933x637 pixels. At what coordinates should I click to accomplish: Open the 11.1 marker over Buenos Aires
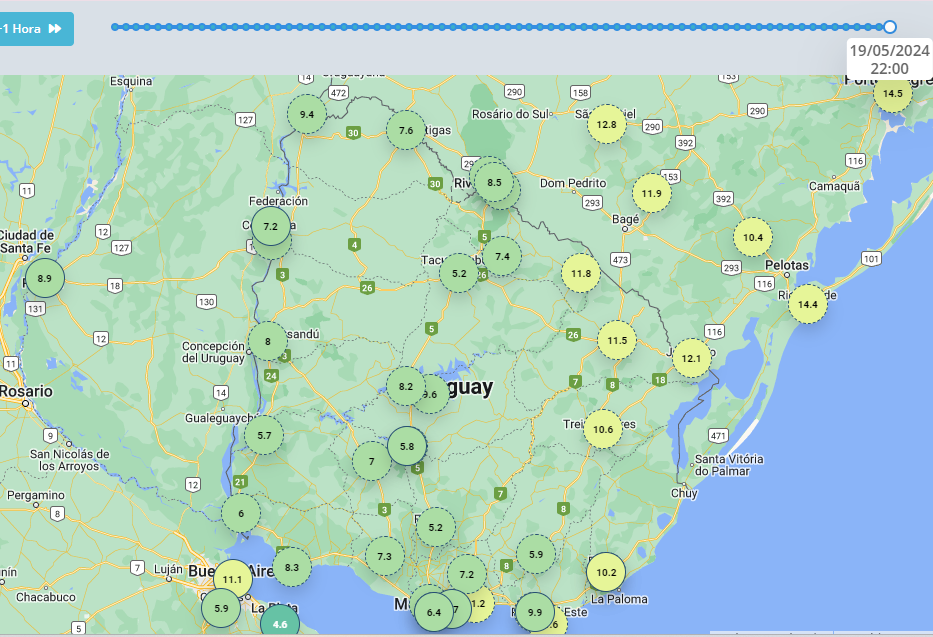point(232,579)
